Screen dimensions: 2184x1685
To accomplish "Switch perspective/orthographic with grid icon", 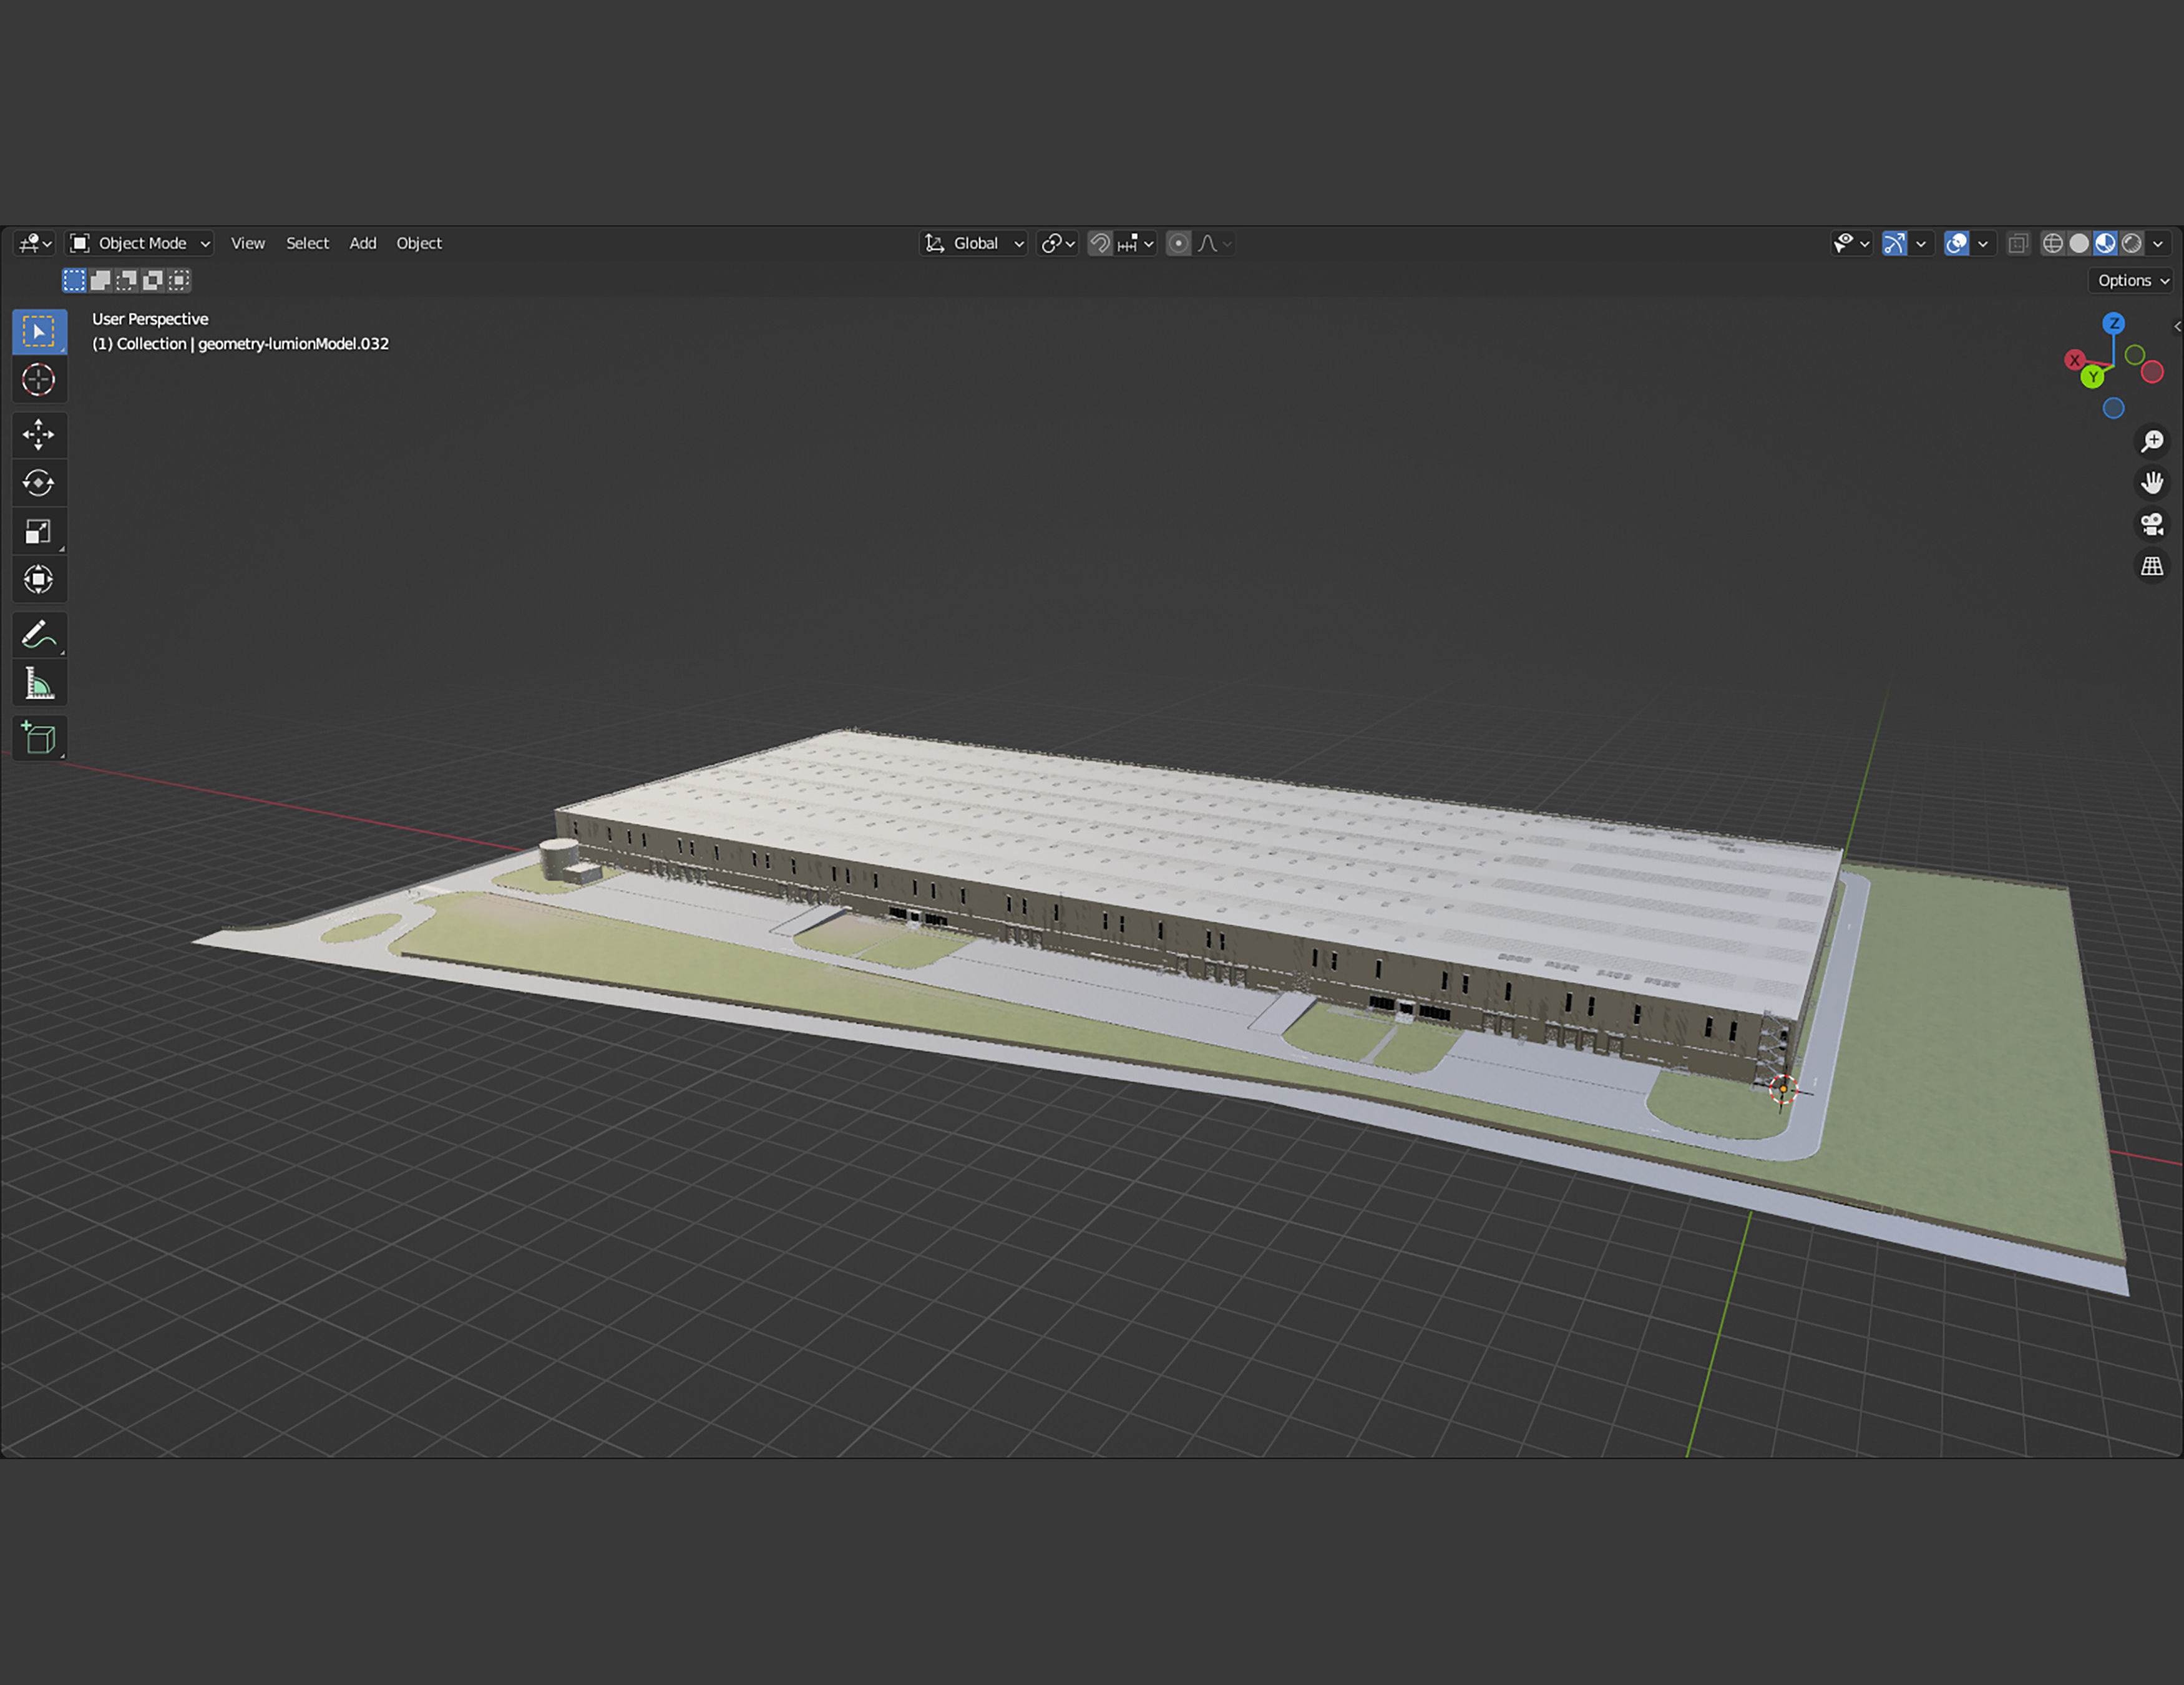I will click(x=2152, y=566).
